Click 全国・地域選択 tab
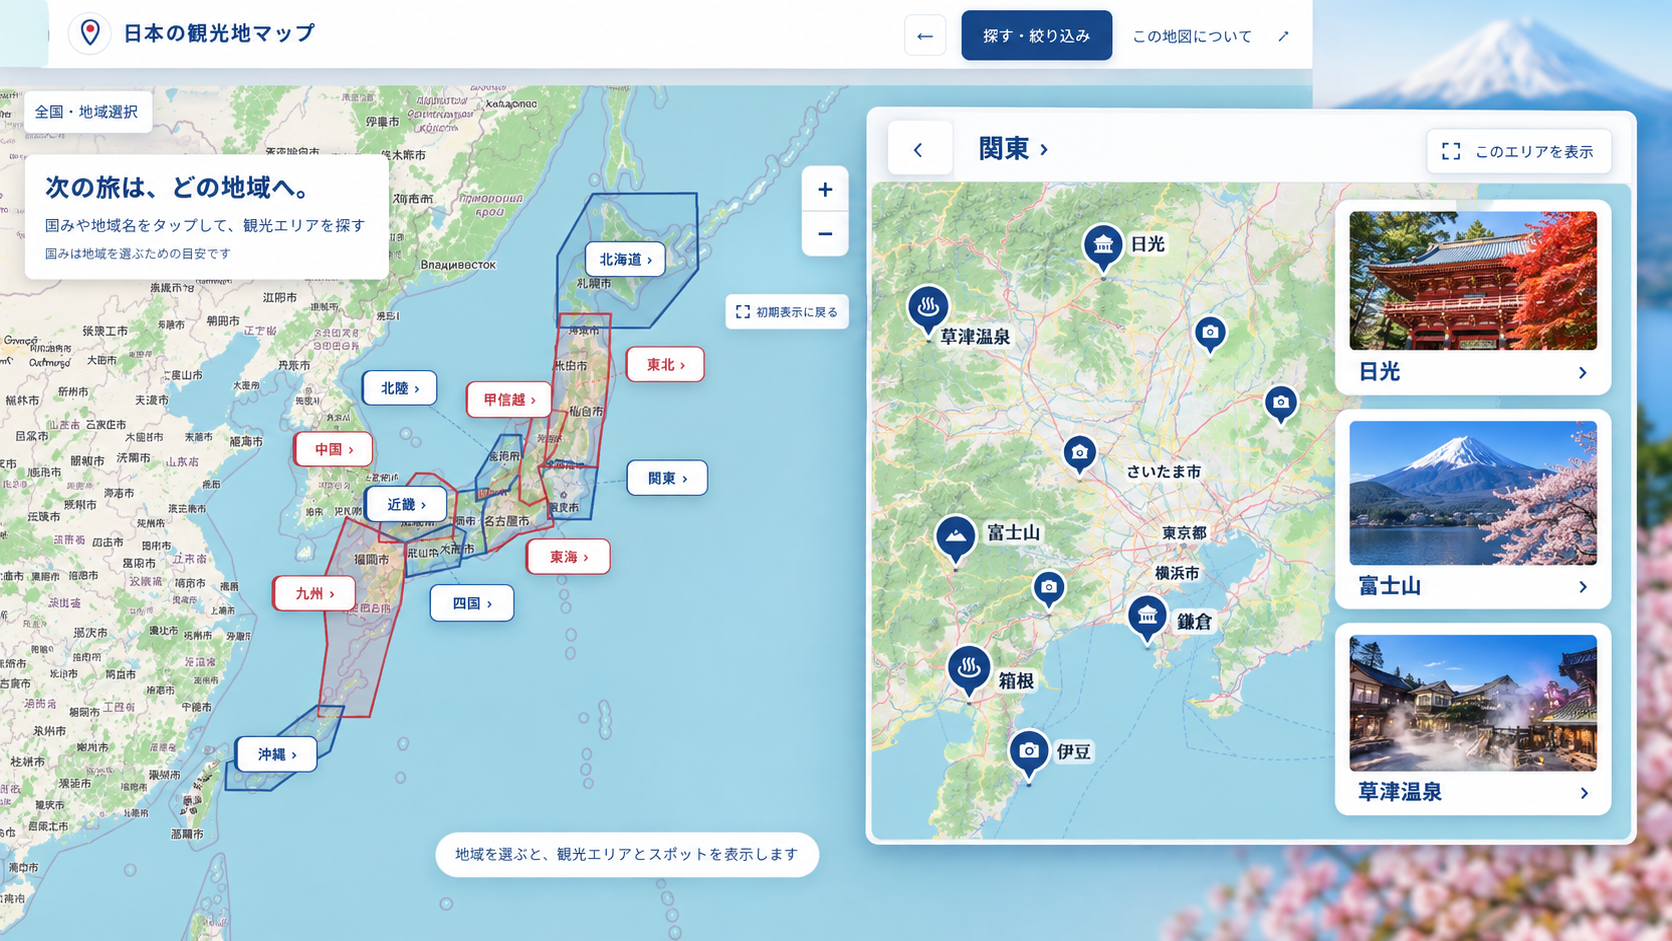The image size is (1672, 941). 87,112
